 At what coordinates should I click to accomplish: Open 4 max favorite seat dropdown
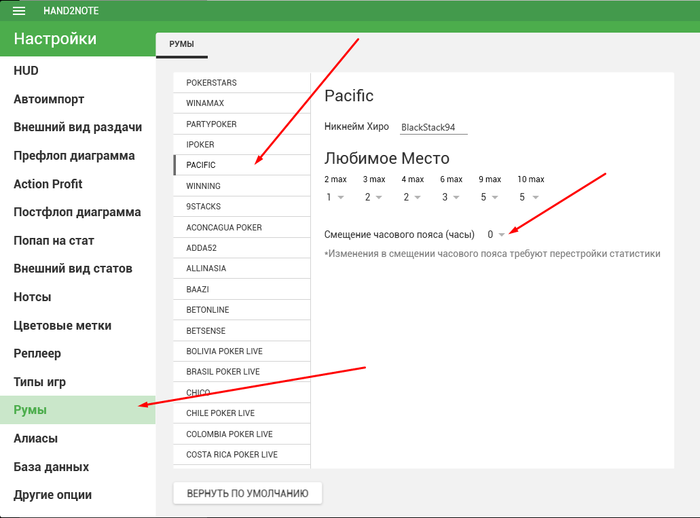point(412,197)
